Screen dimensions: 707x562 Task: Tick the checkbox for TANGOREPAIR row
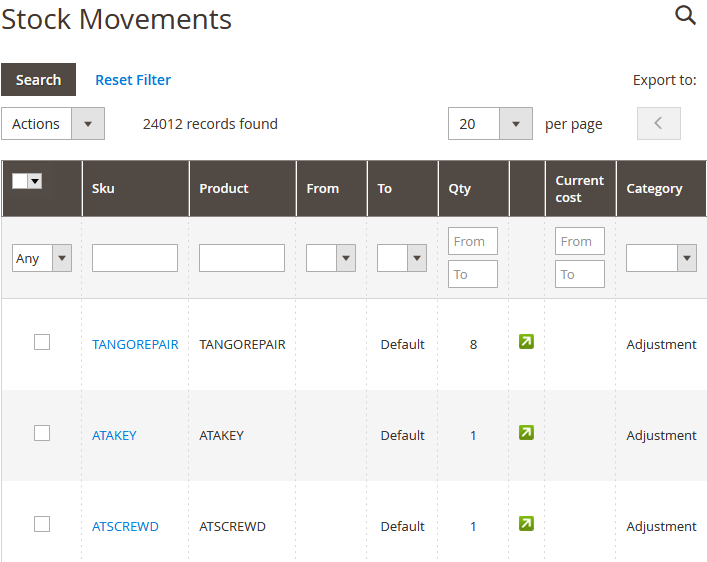[42, 342]
